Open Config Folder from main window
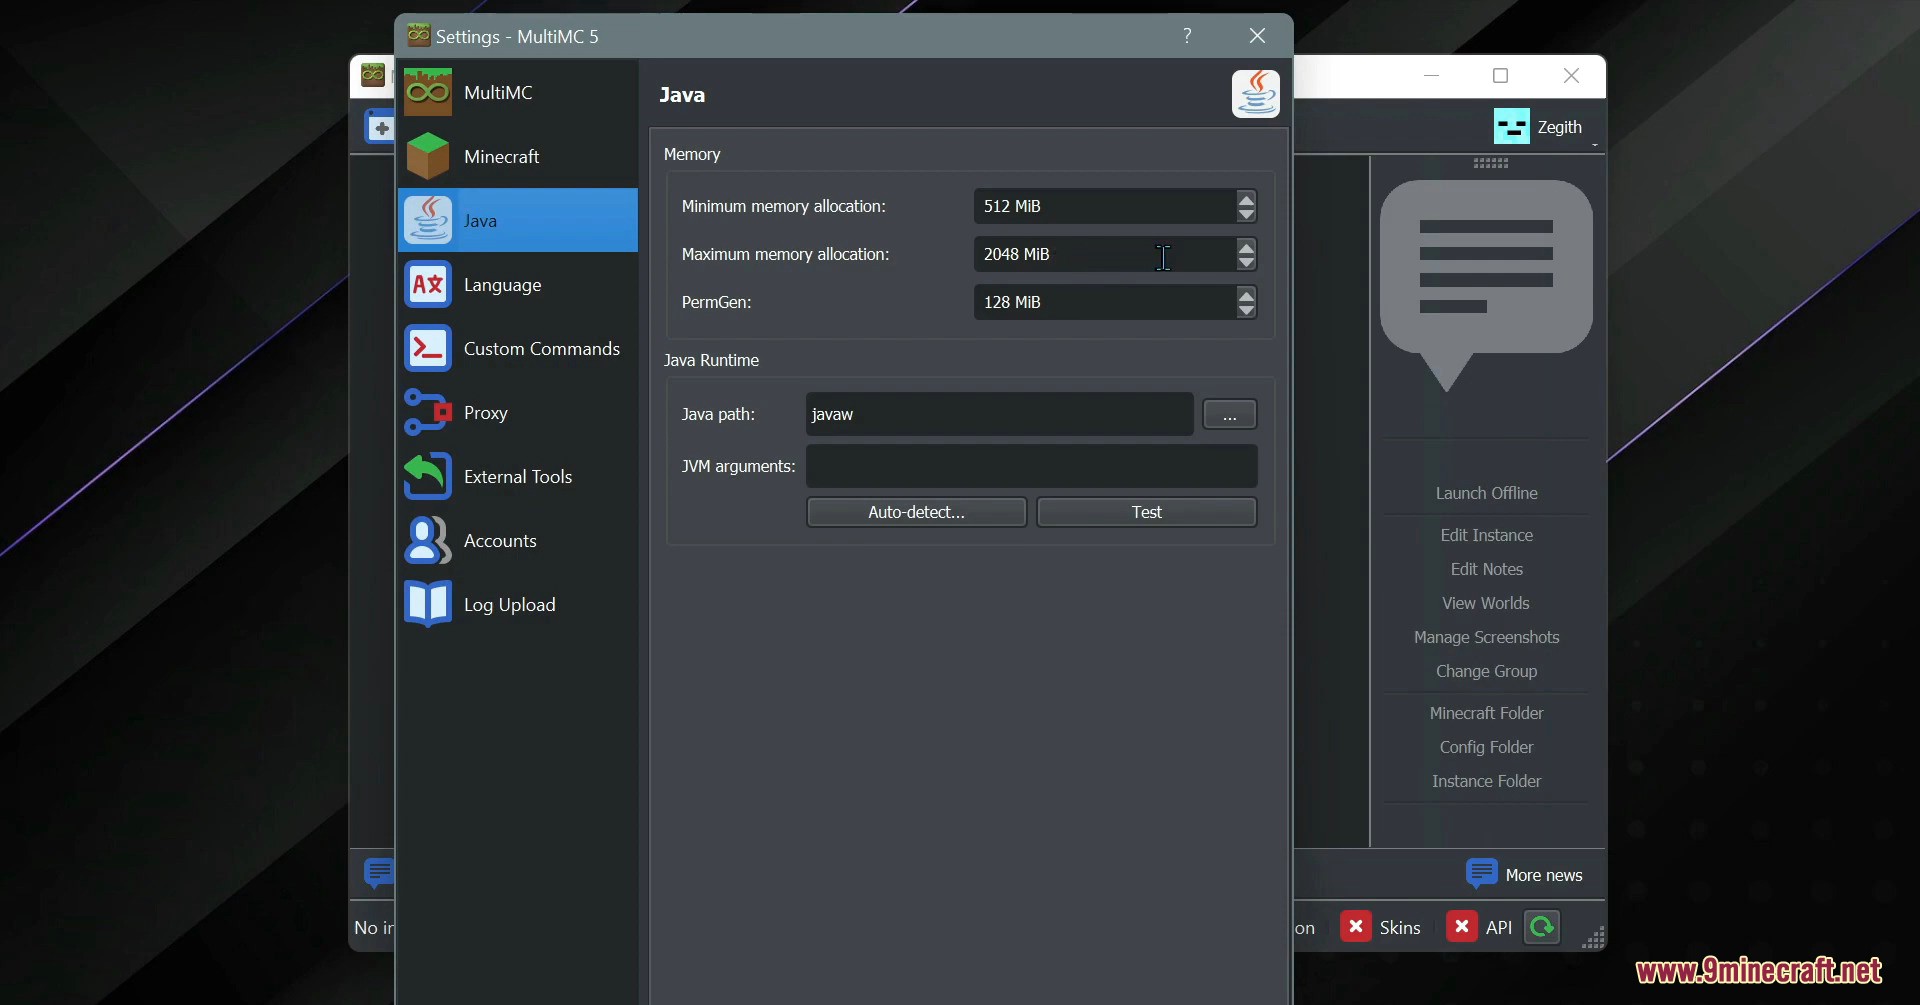 (x=1486, y=747)
